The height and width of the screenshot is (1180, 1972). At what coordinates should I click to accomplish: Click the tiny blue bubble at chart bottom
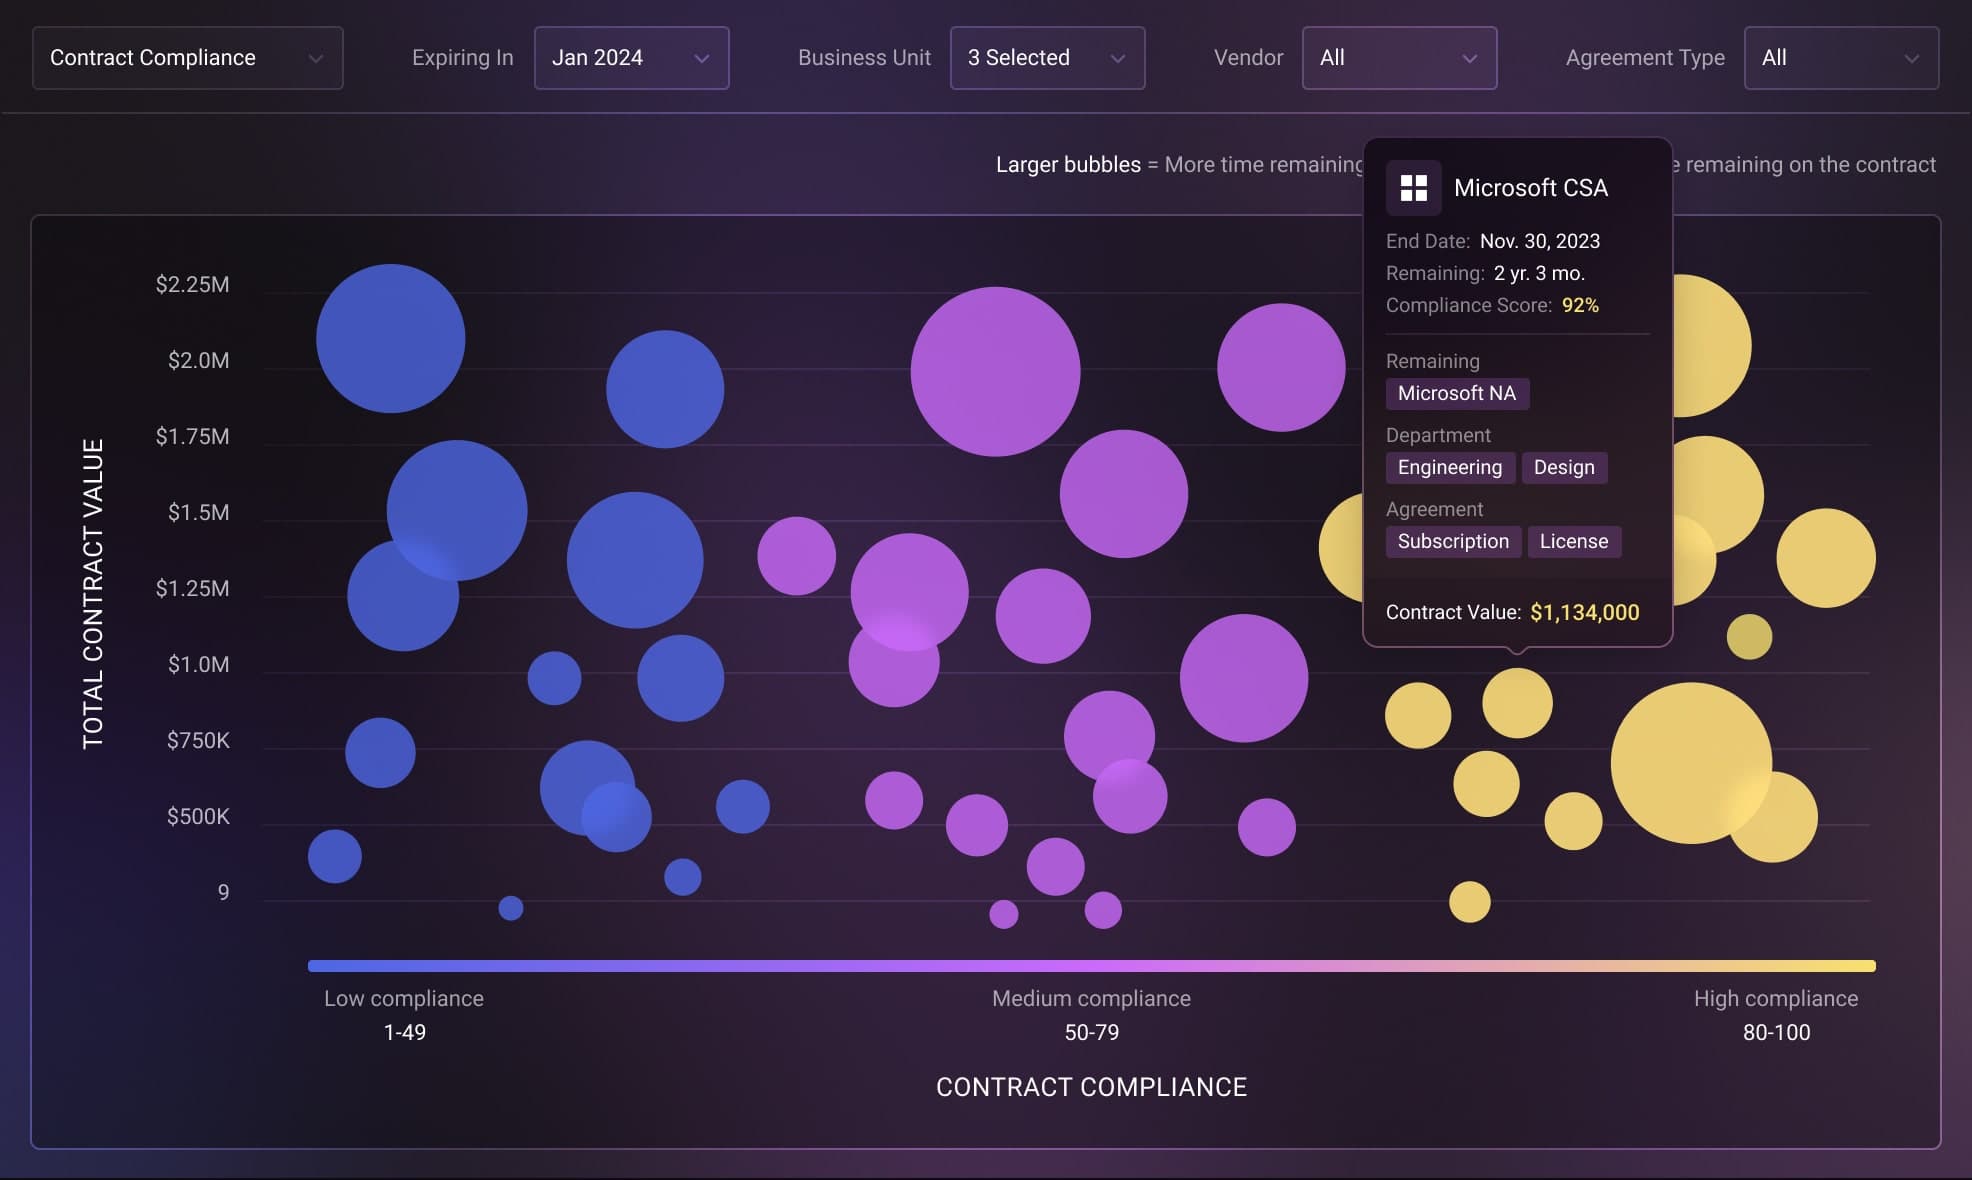coord(510,908)
